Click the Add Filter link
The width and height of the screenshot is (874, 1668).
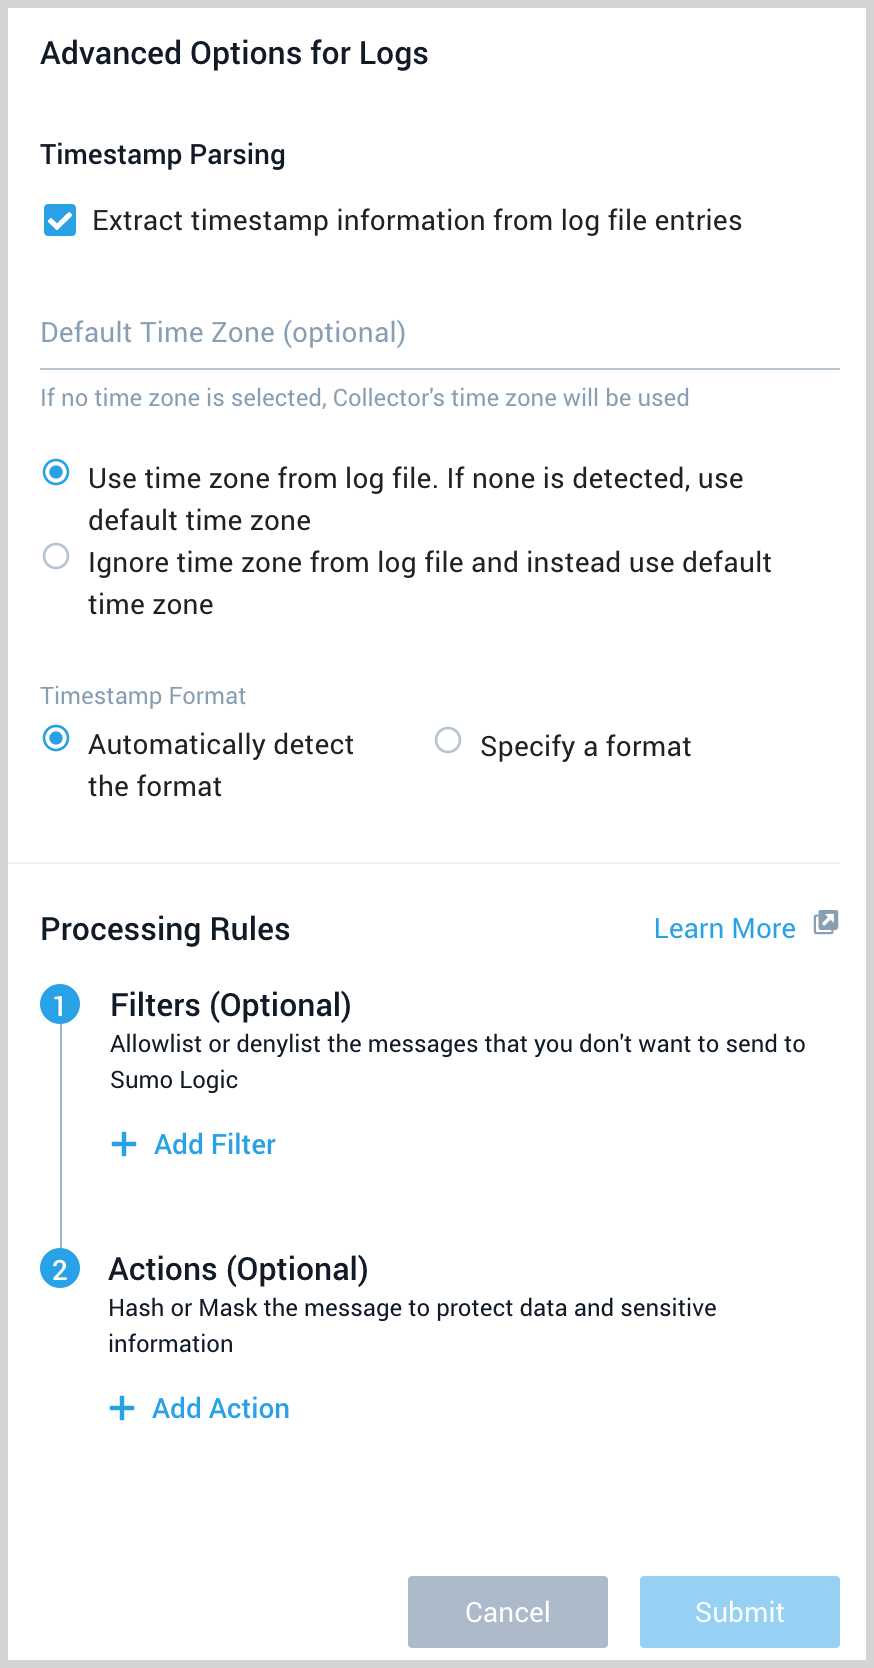click(214, 1143)
